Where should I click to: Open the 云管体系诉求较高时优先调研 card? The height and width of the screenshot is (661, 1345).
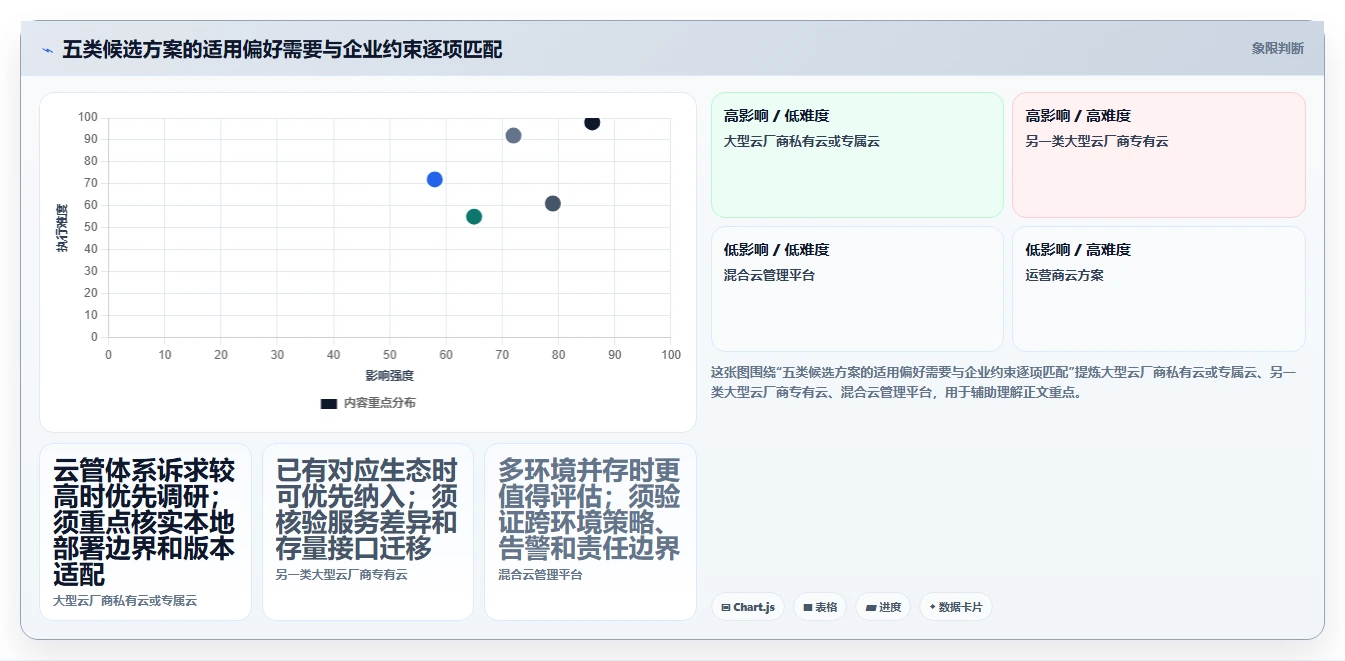[145, 532]
